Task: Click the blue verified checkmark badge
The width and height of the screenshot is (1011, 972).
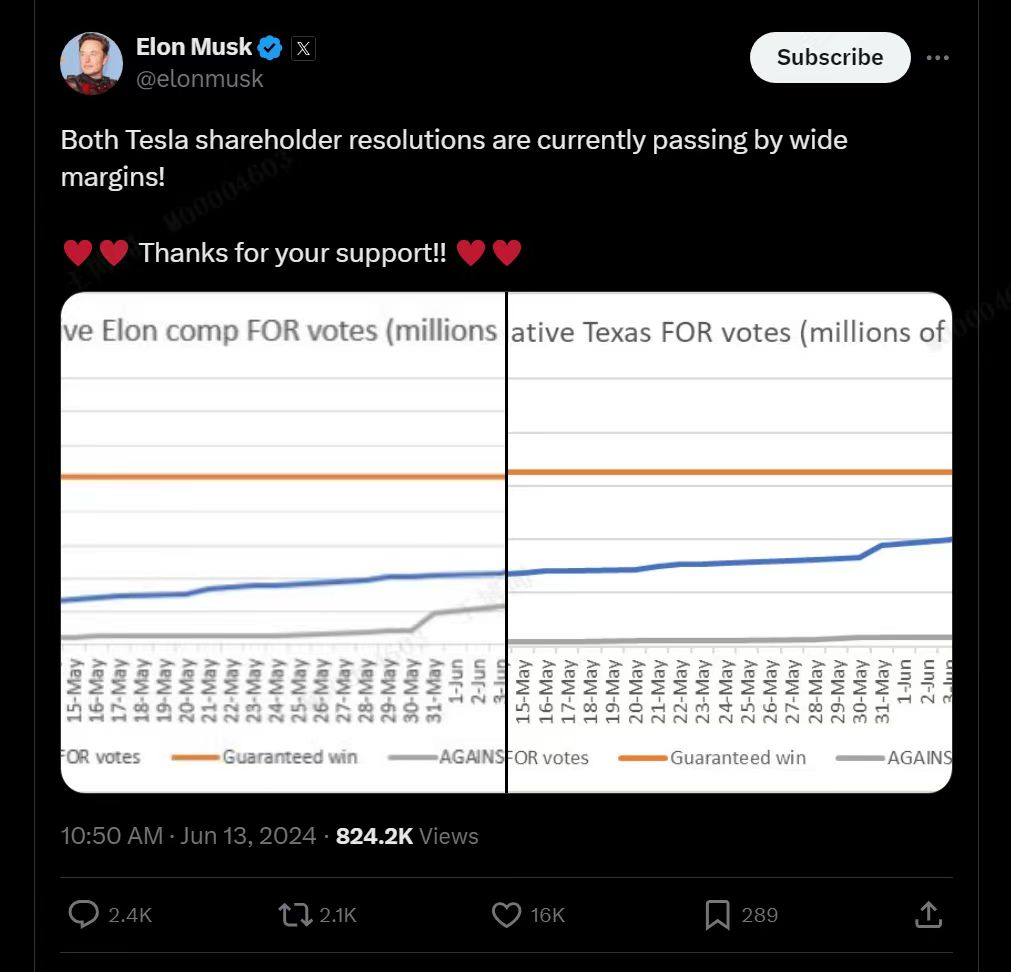Action: pos(271,47)
